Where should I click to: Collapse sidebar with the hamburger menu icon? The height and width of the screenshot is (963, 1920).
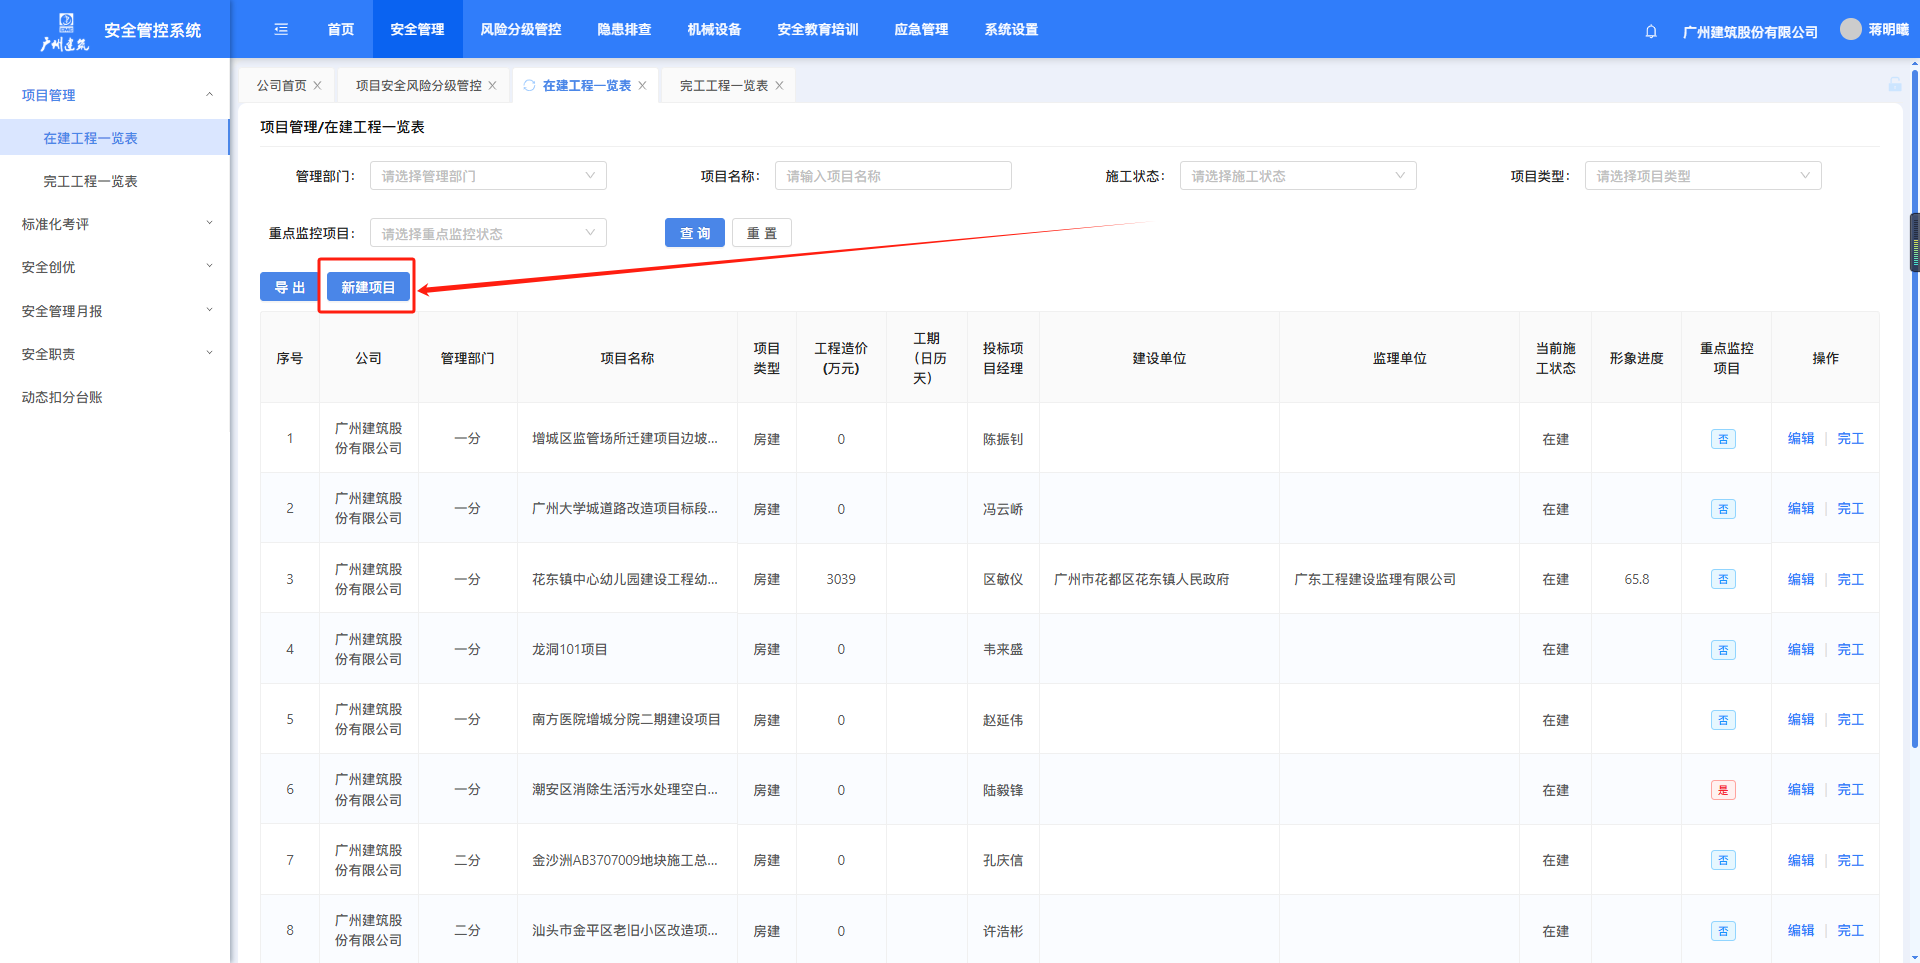[x=281, y=30]
